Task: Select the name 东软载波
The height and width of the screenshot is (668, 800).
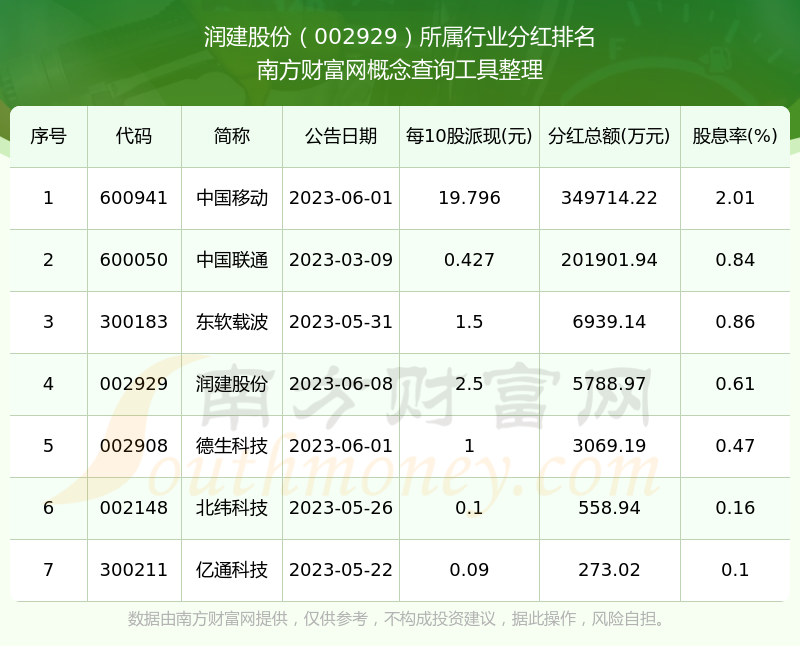Action: pyautogui.click(x=232, y=322)
